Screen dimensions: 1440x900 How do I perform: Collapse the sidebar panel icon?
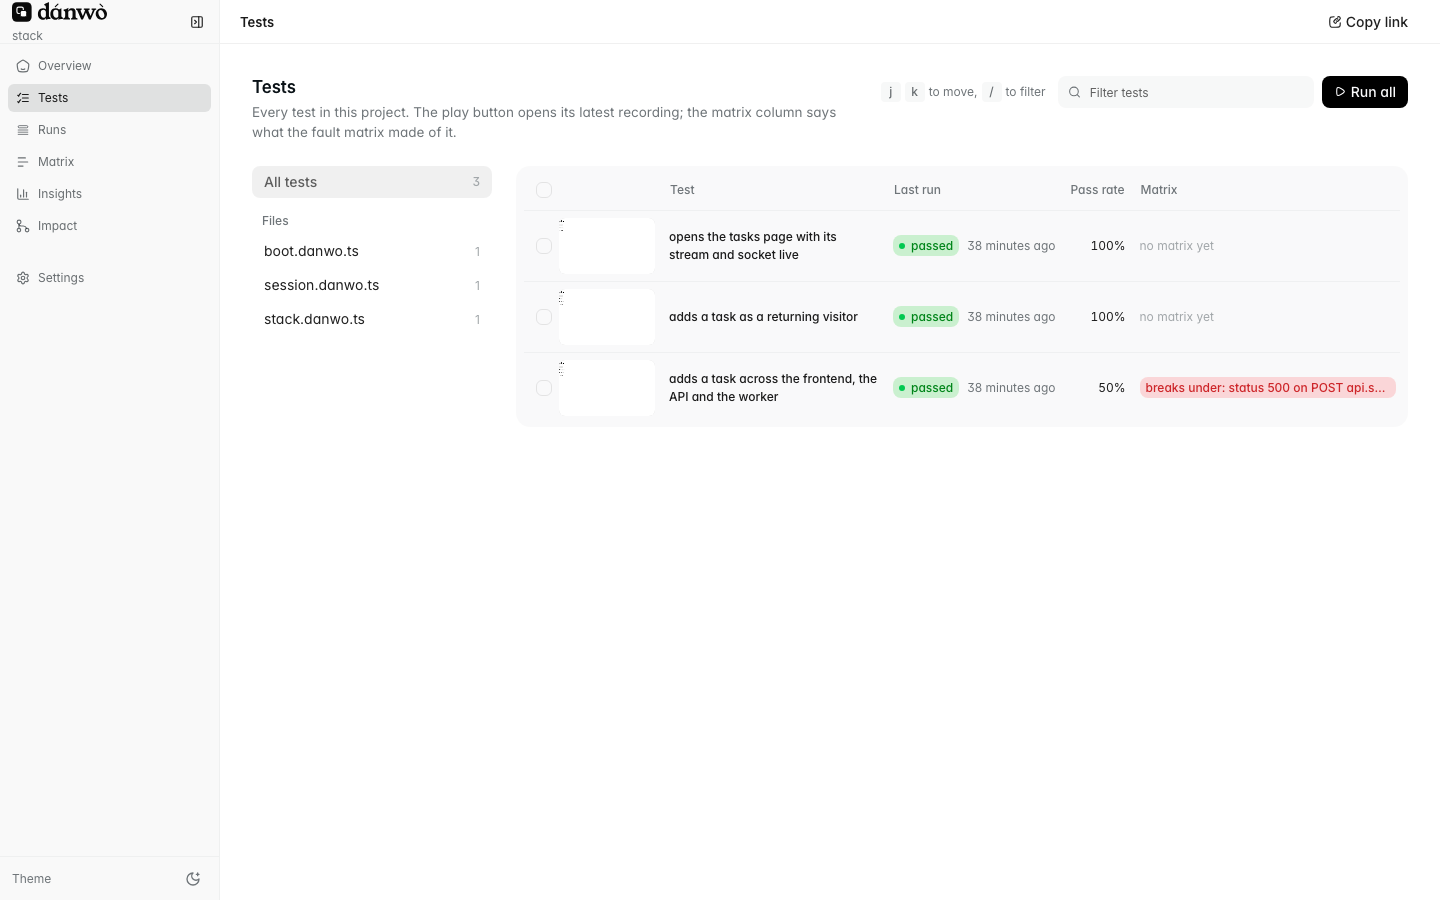click(x=197, y=22)
